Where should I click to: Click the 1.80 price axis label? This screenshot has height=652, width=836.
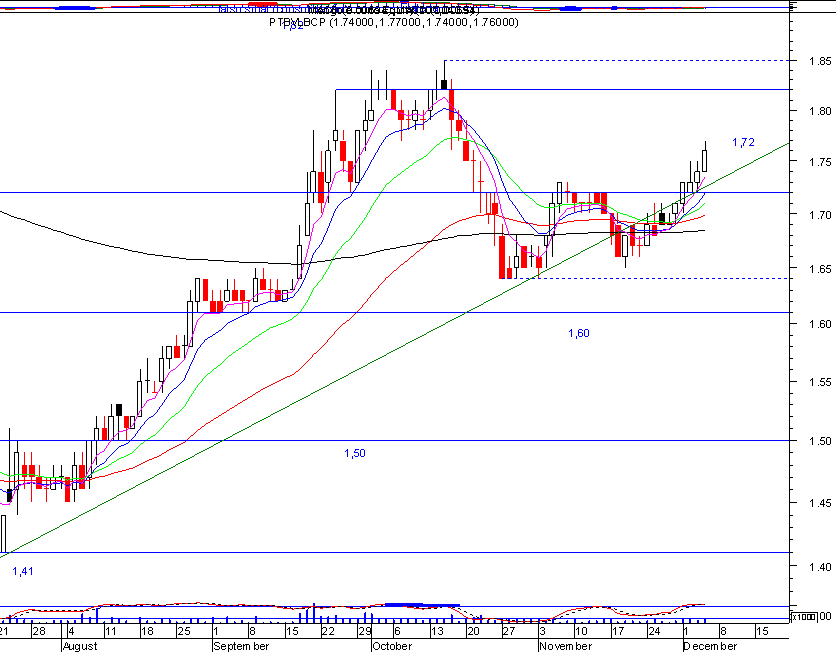(x=820, y=111)
